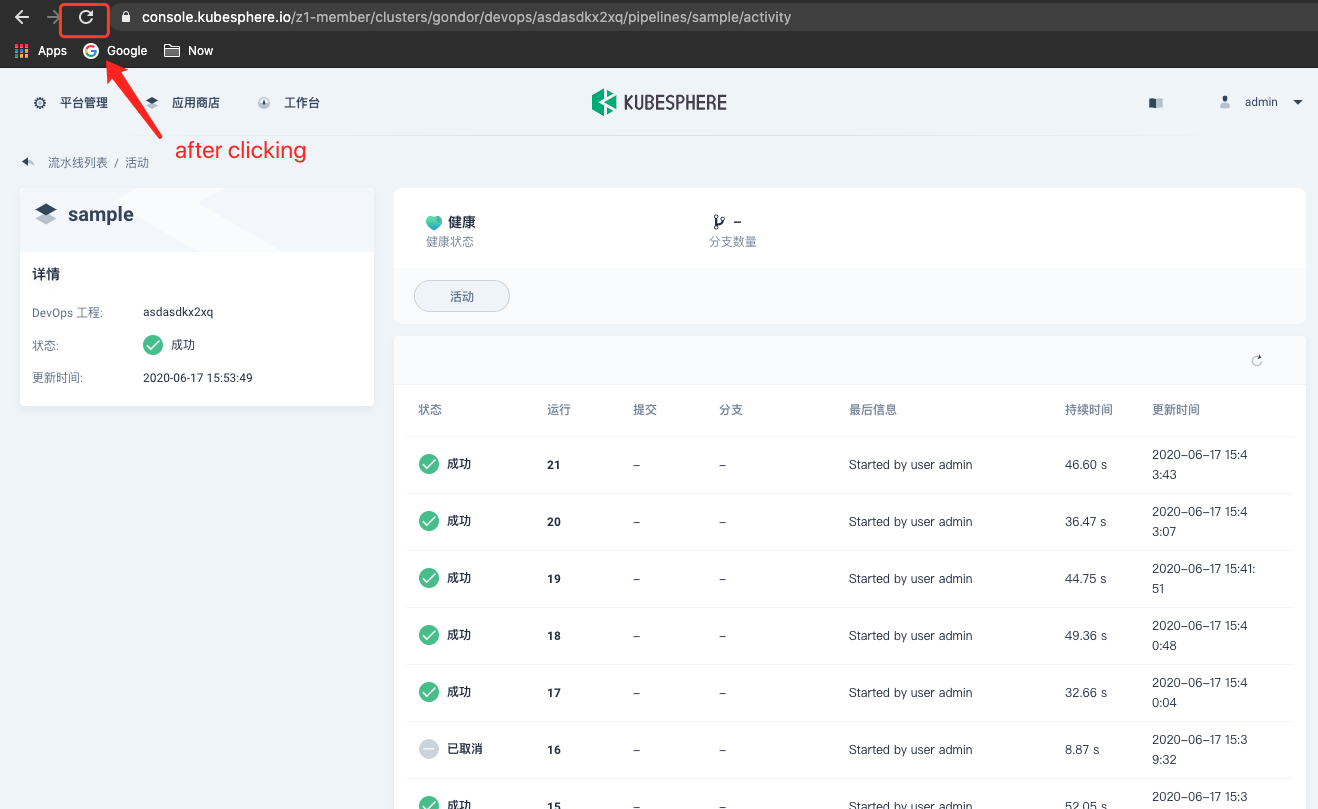Viewport: 1318px width, 809px height.
Task: Click the address bar URL
Action: pos(466,17)
